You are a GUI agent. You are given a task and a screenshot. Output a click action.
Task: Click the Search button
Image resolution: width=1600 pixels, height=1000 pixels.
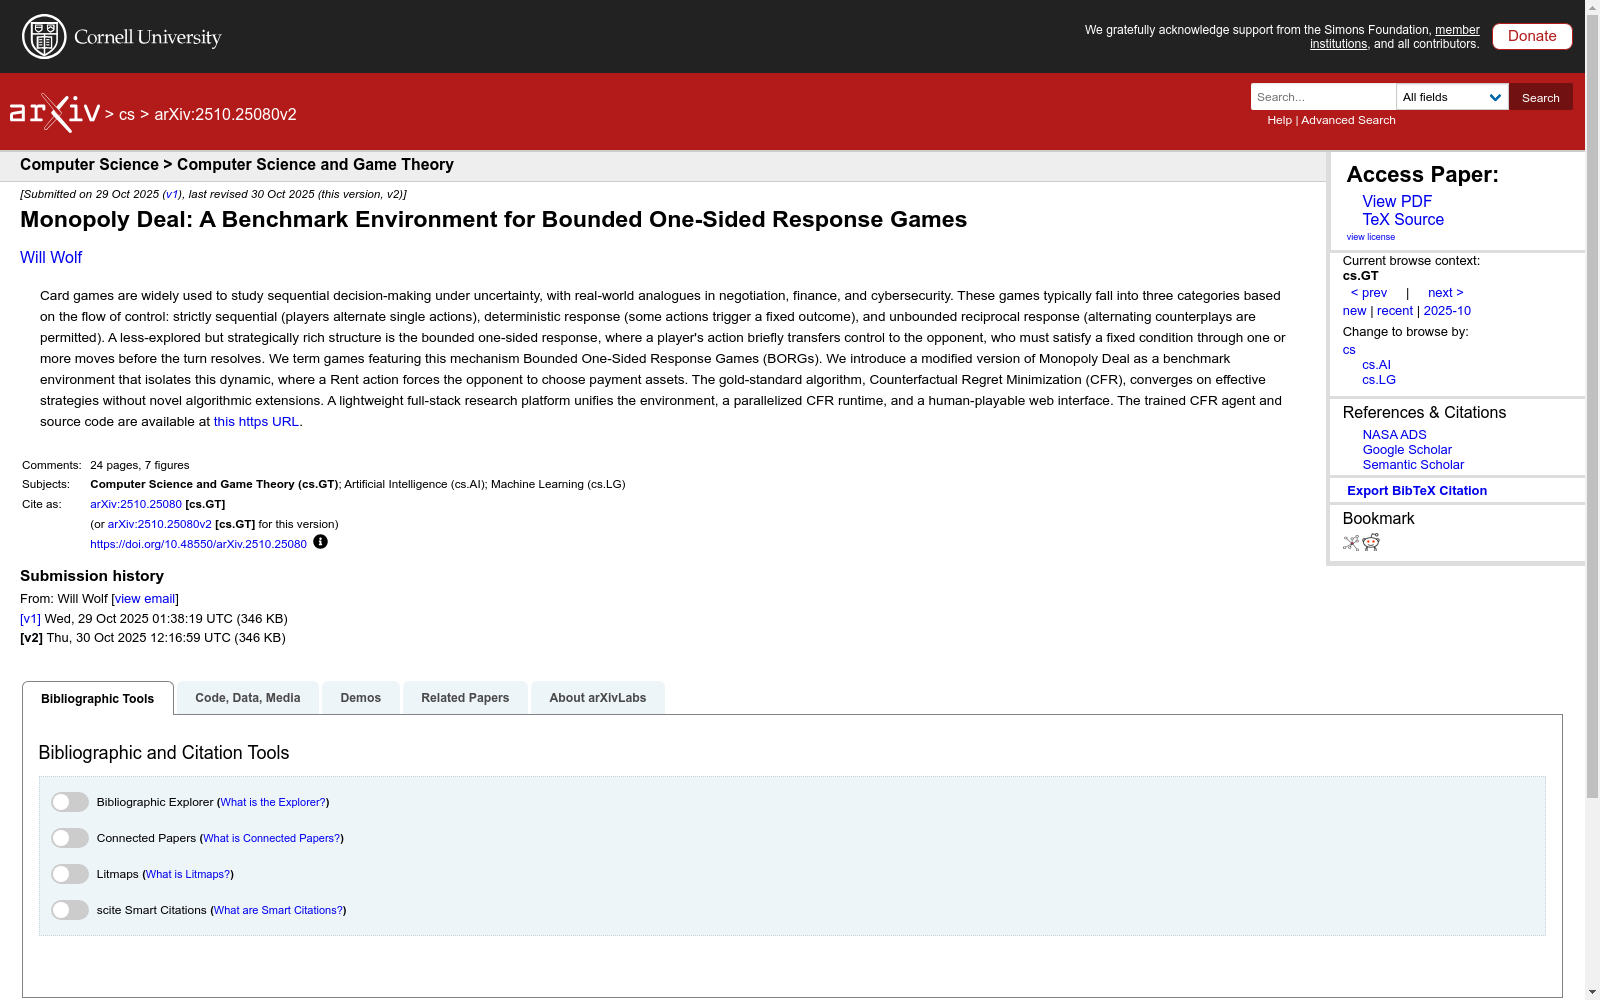coord(1541,97)
